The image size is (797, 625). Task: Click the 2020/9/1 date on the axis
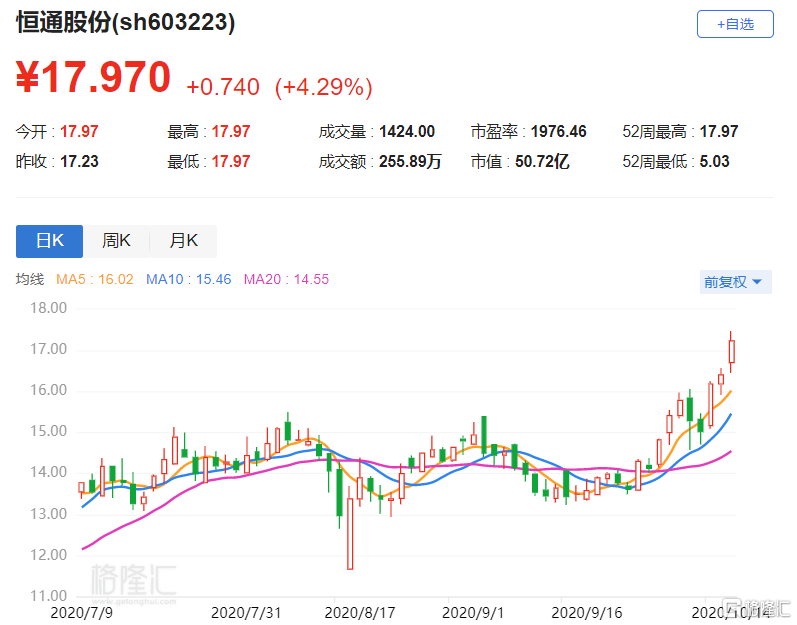473,613
